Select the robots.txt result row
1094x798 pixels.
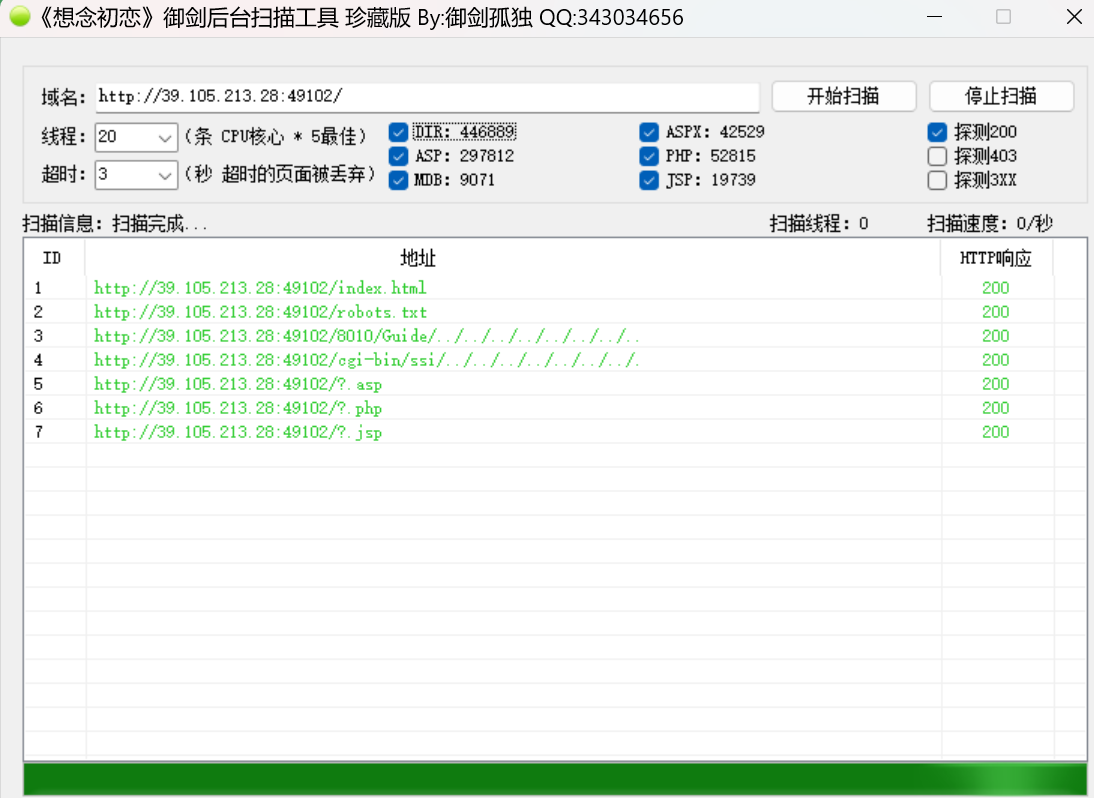tap(555, 312)
